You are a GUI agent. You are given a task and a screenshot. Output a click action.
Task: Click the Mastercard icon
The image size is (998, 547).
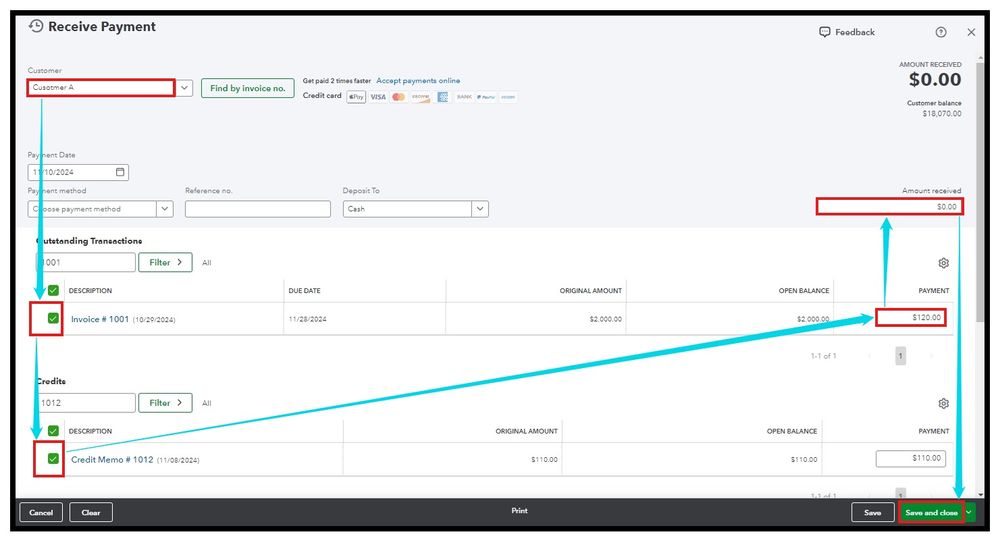tap(398, 97)
